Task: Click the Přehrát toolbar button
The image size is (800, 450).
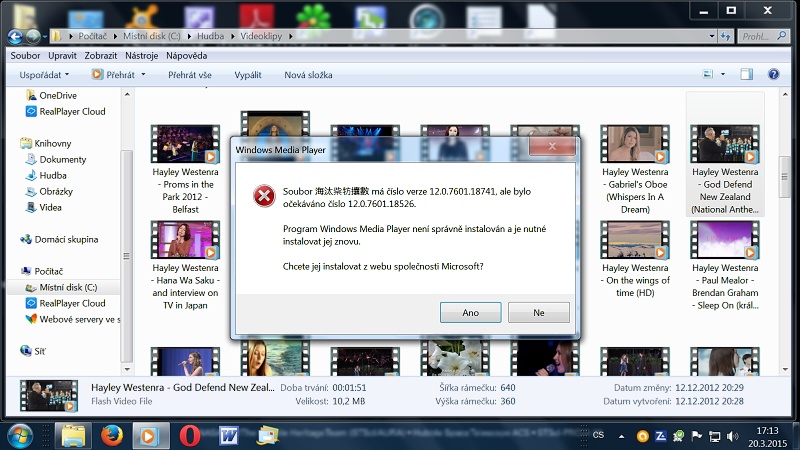Action: pyautogui.click(x=113, y=75)
